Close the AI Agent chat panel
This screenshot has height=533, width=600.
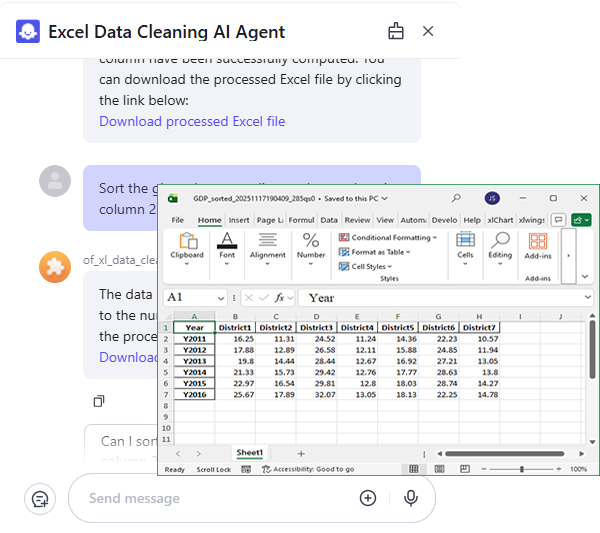pos(428,31)
